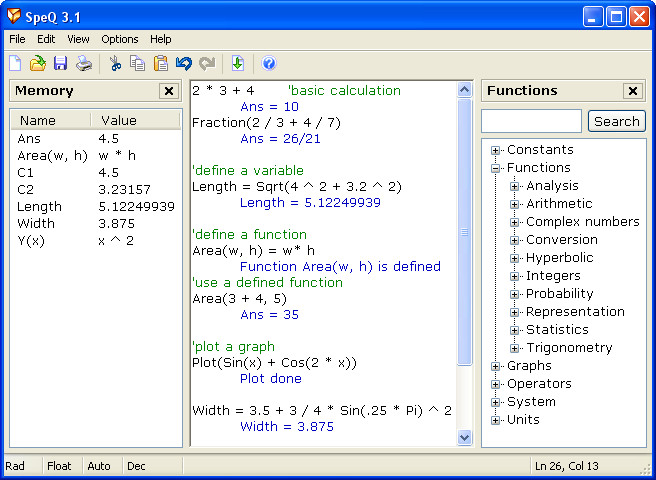Click the Search button
656x480 pixels.
(616, 121)
